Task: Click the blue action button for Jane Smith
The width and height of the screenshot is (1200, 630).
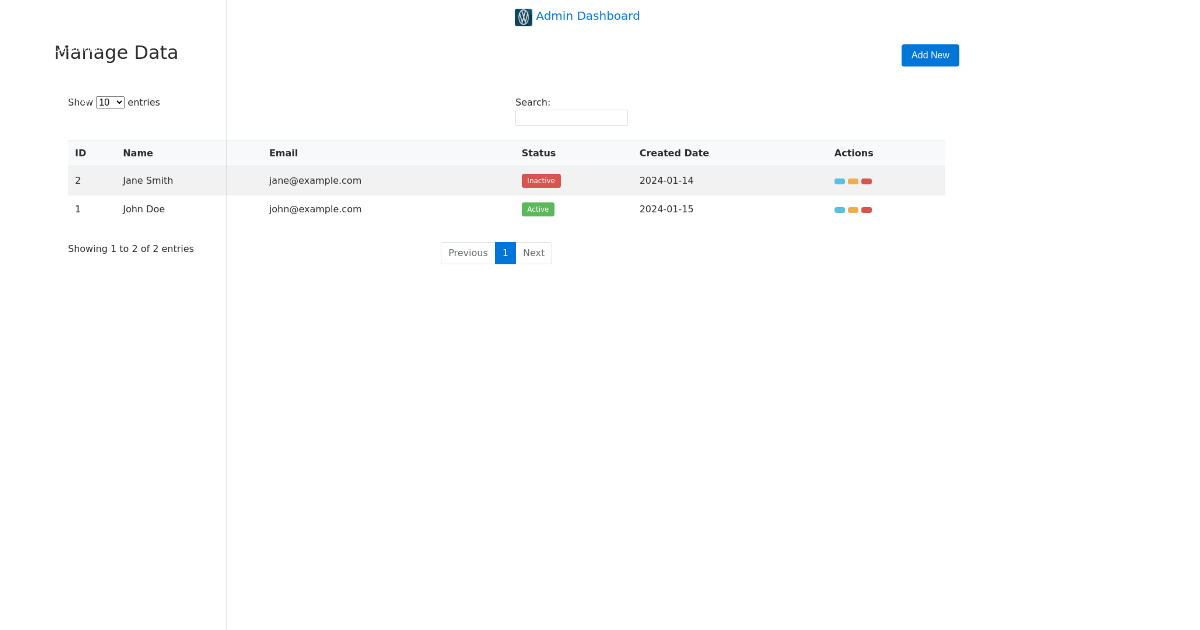Action: [839, 181]
